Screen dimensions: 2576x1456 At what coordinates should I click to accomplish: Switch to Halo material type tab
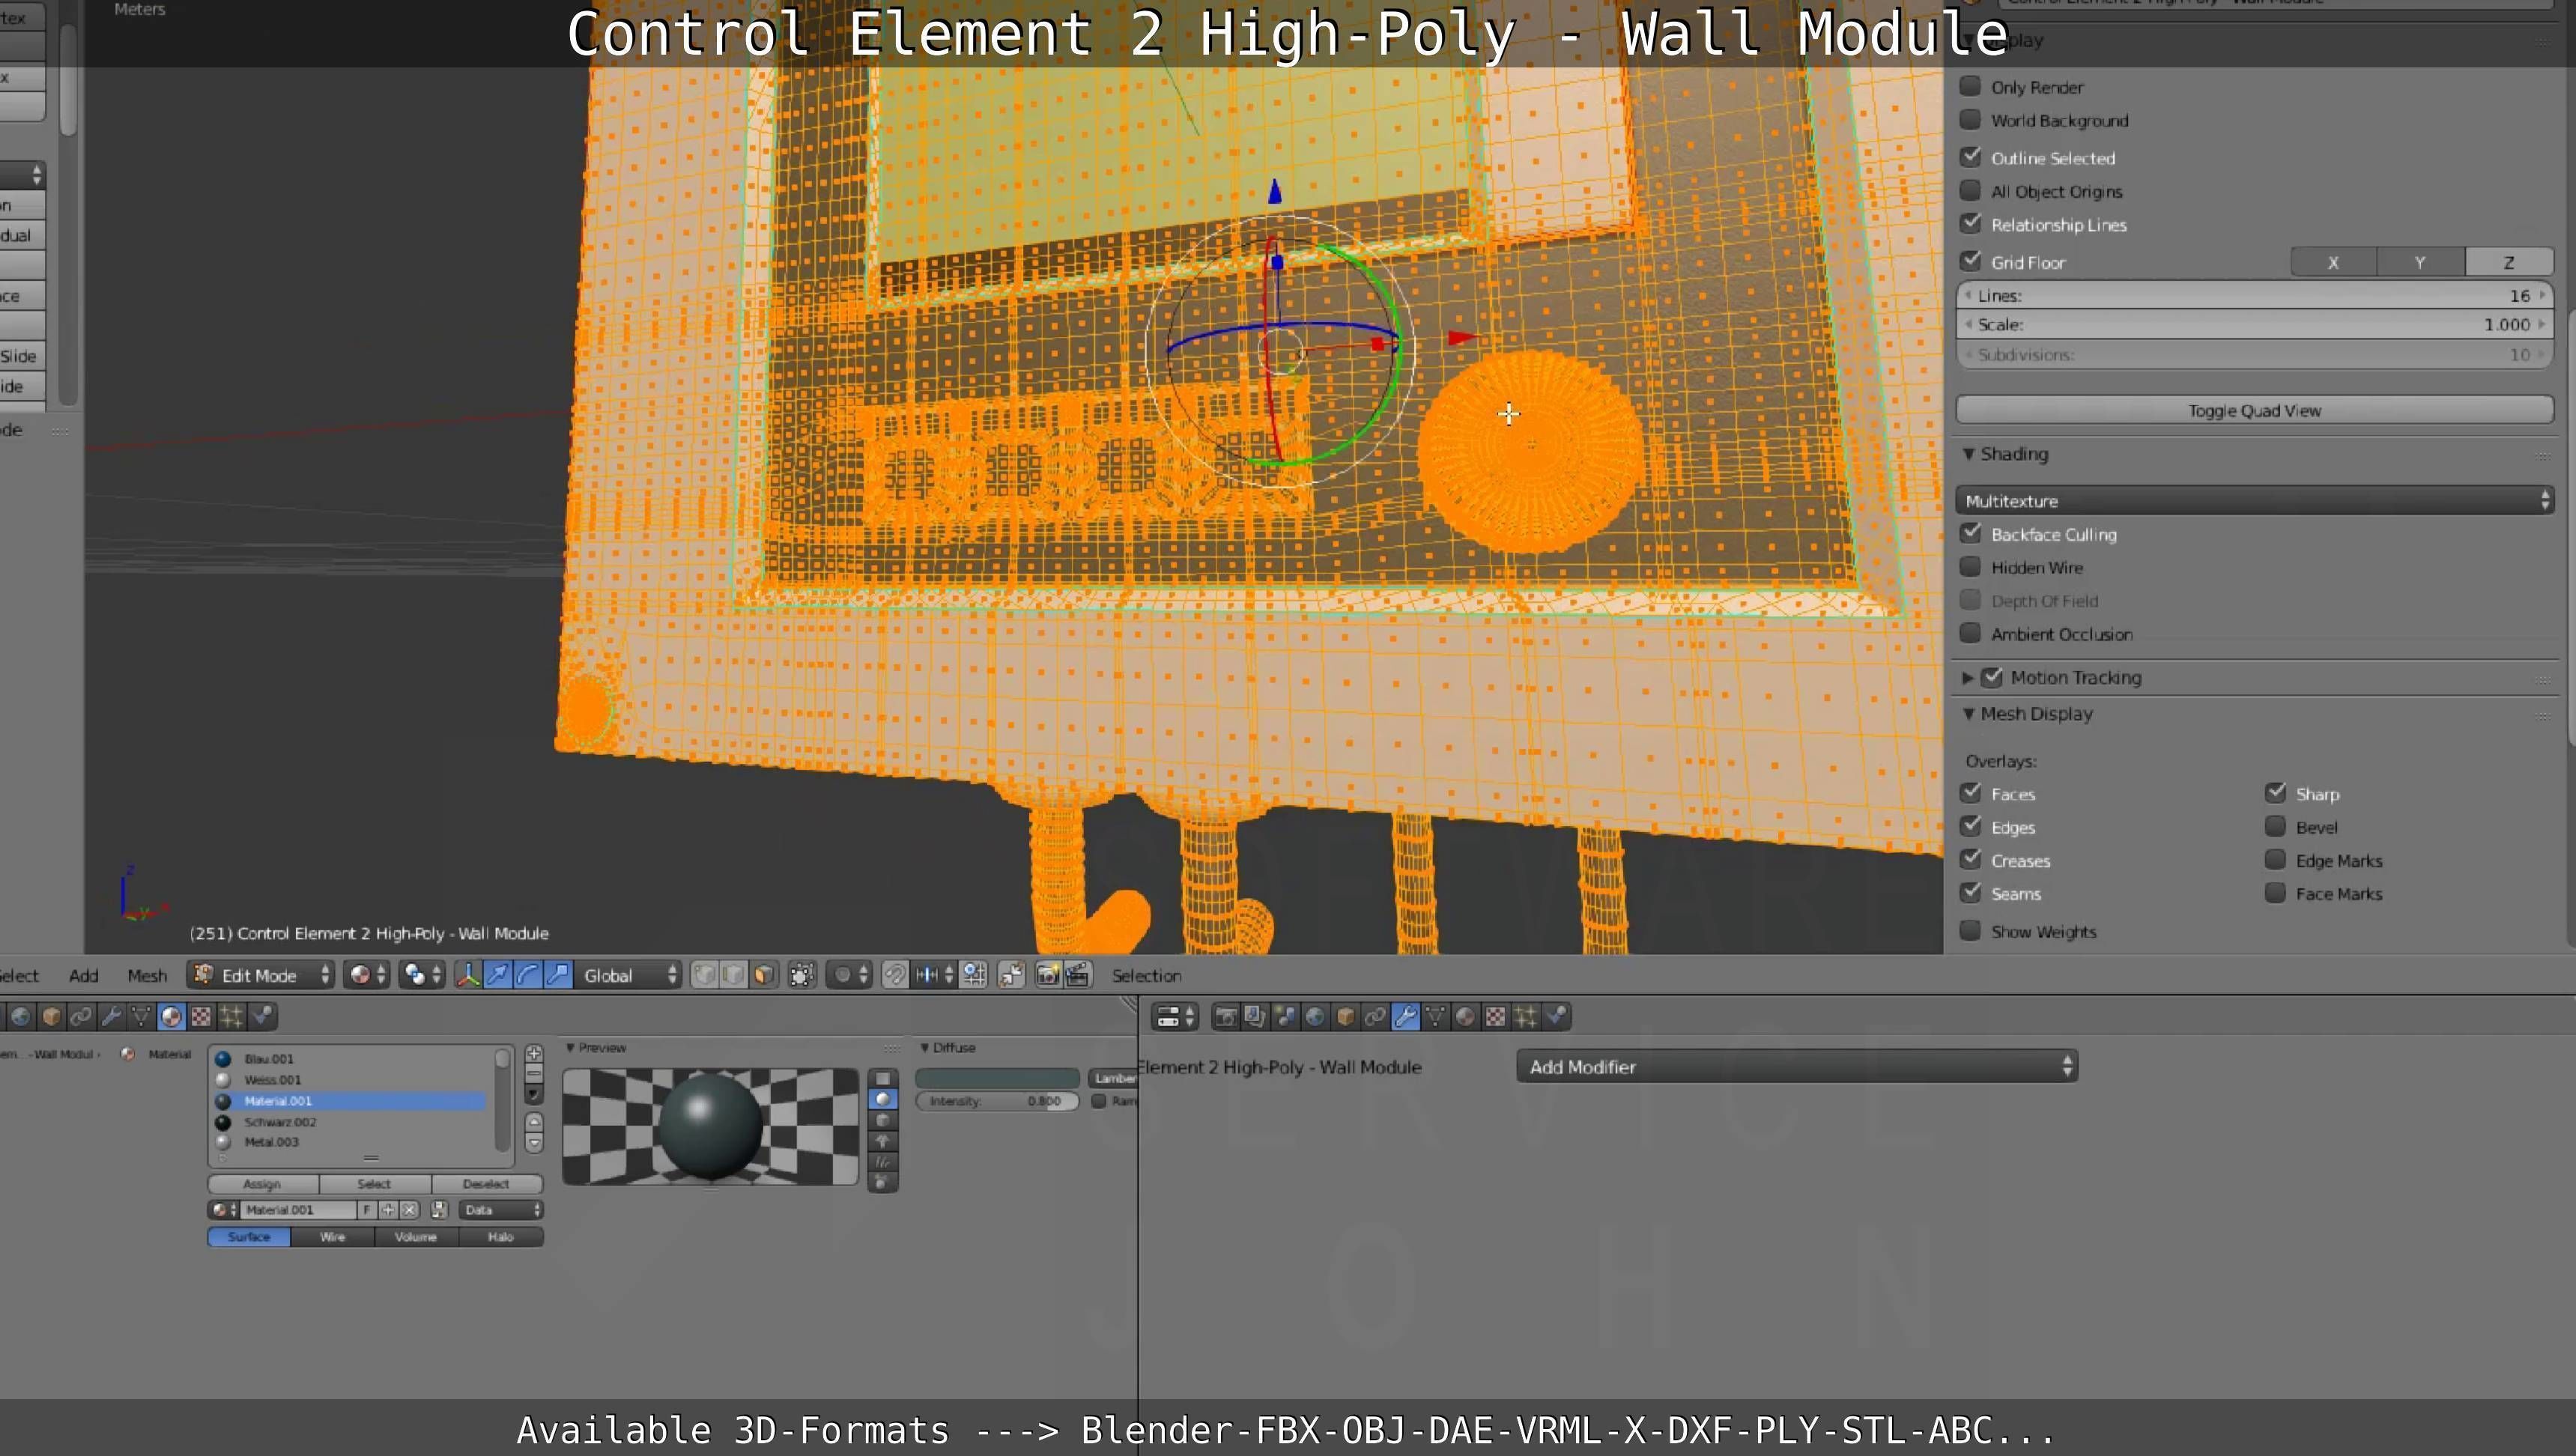tap(501, 1237)
